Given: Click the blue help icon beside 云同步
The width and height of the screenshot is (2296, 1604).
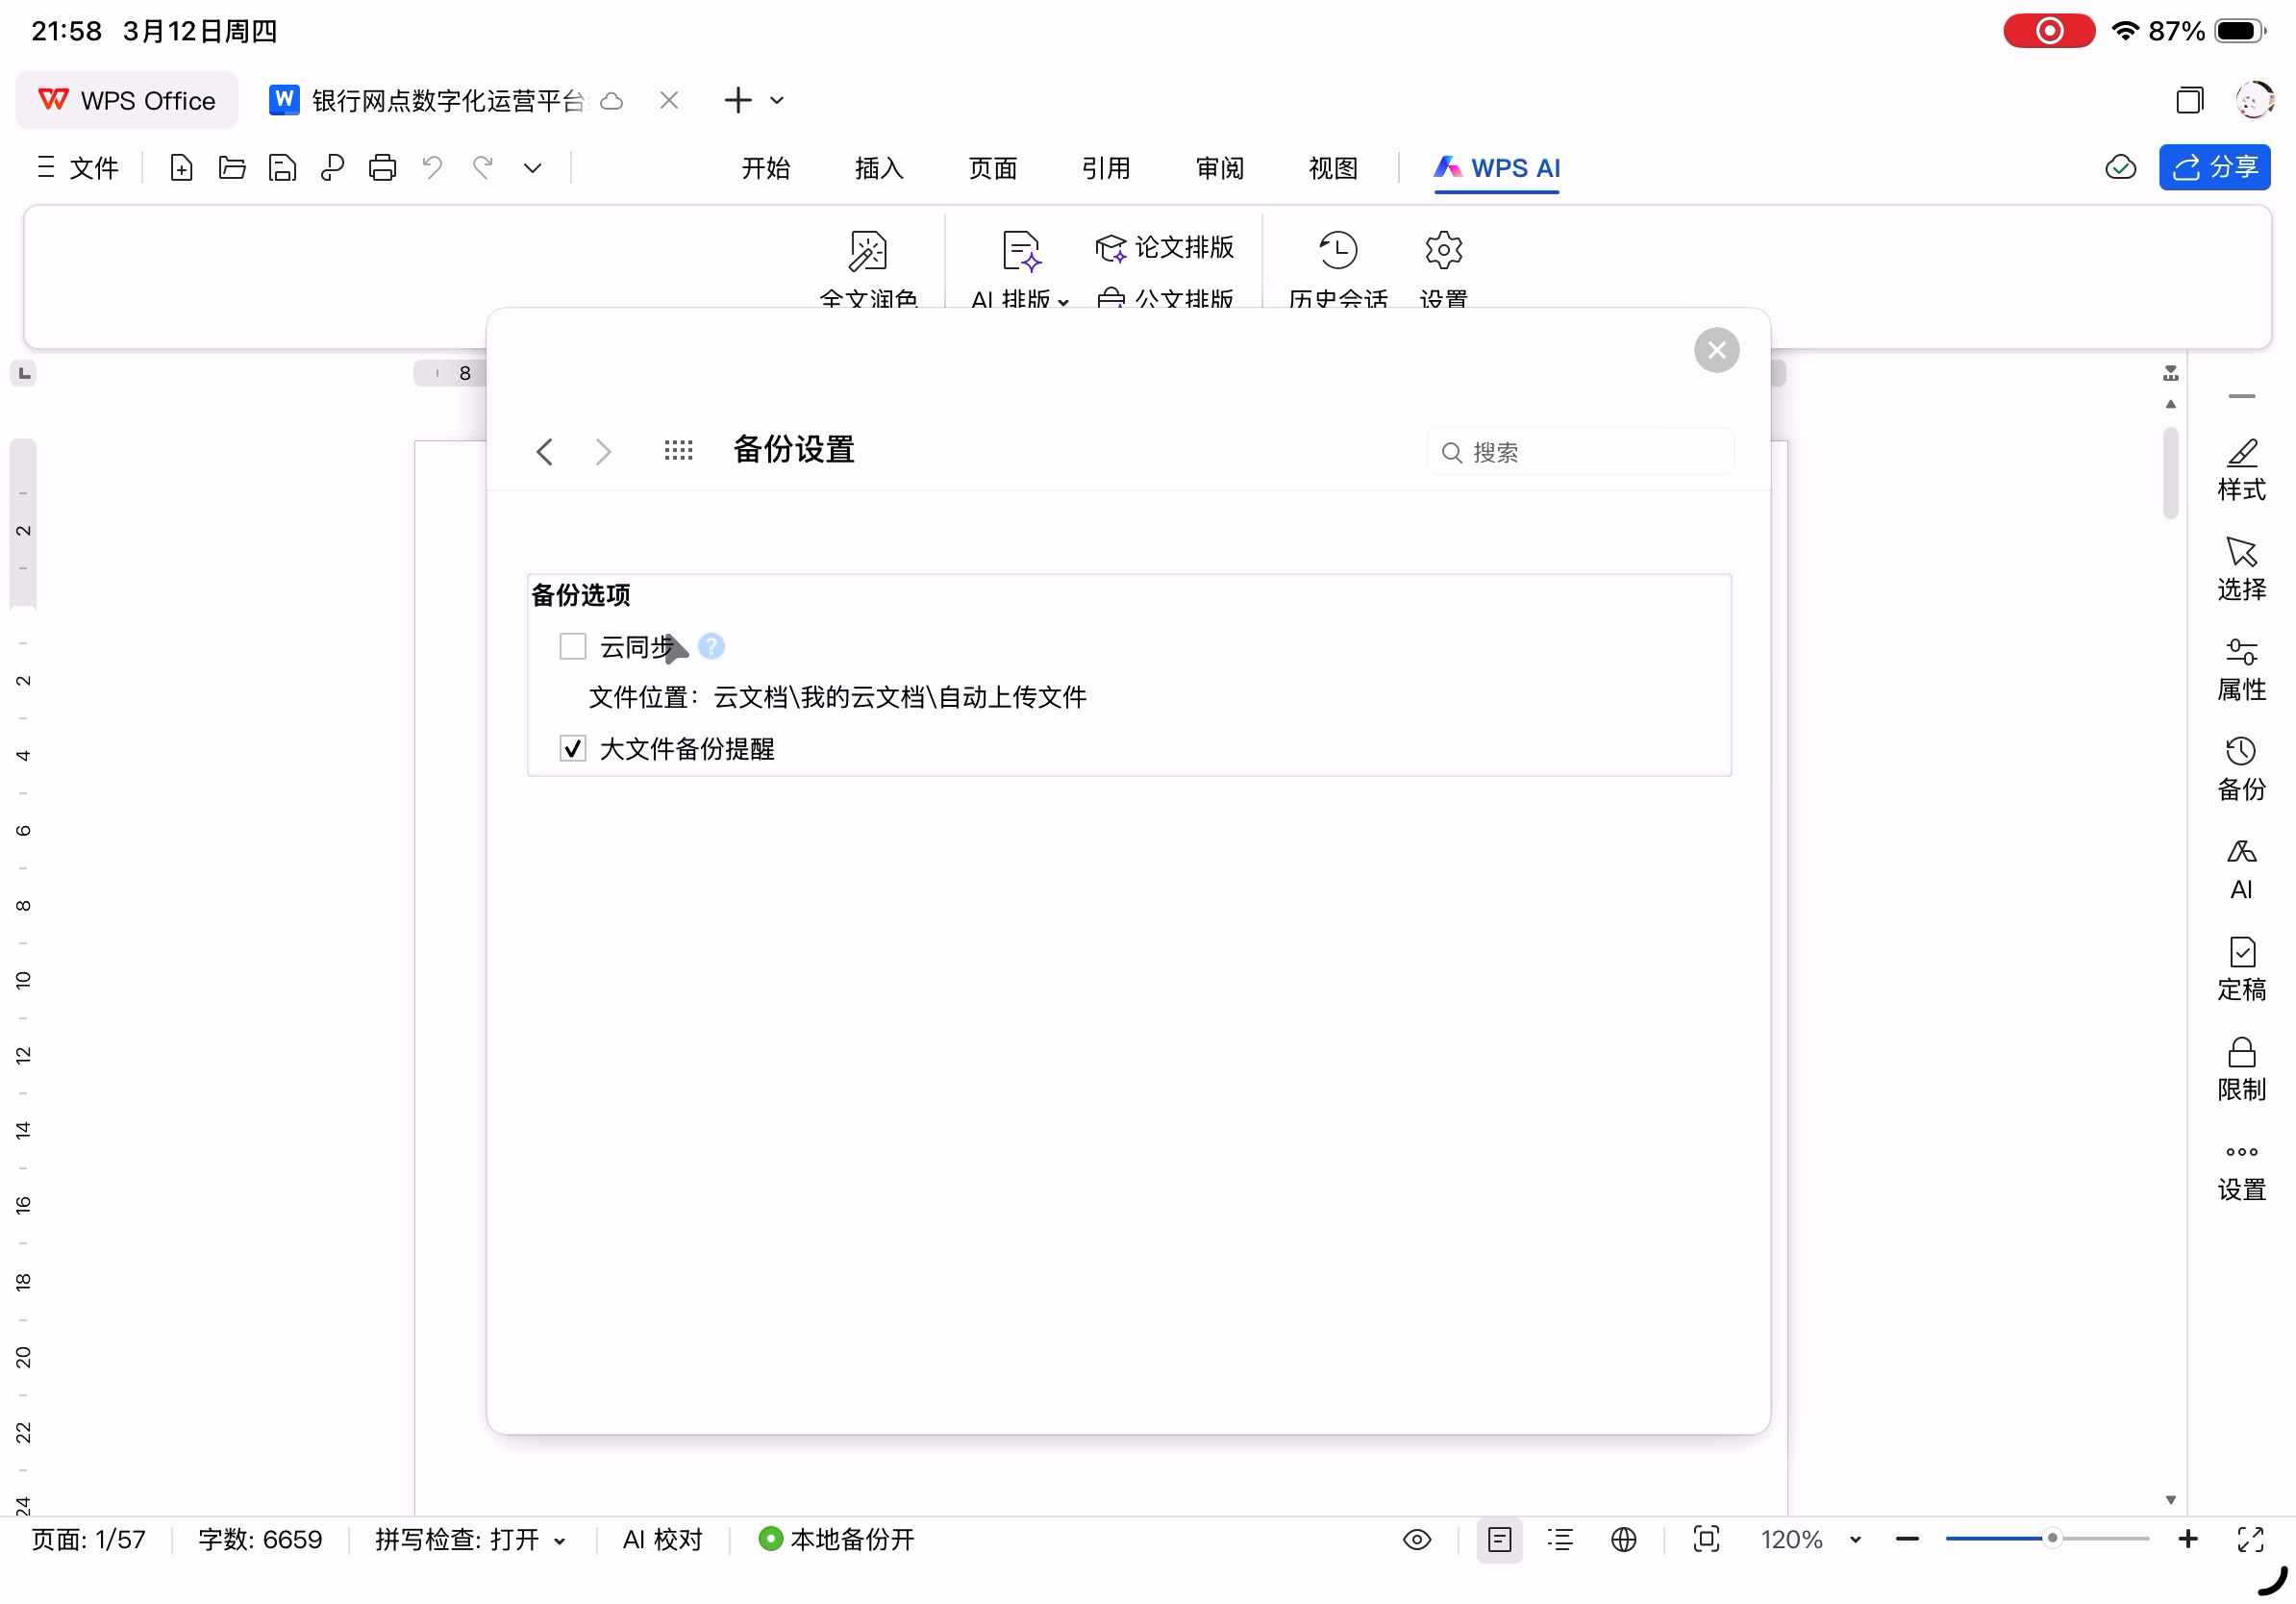Looking at the screenshot, I should coord(711,646).
